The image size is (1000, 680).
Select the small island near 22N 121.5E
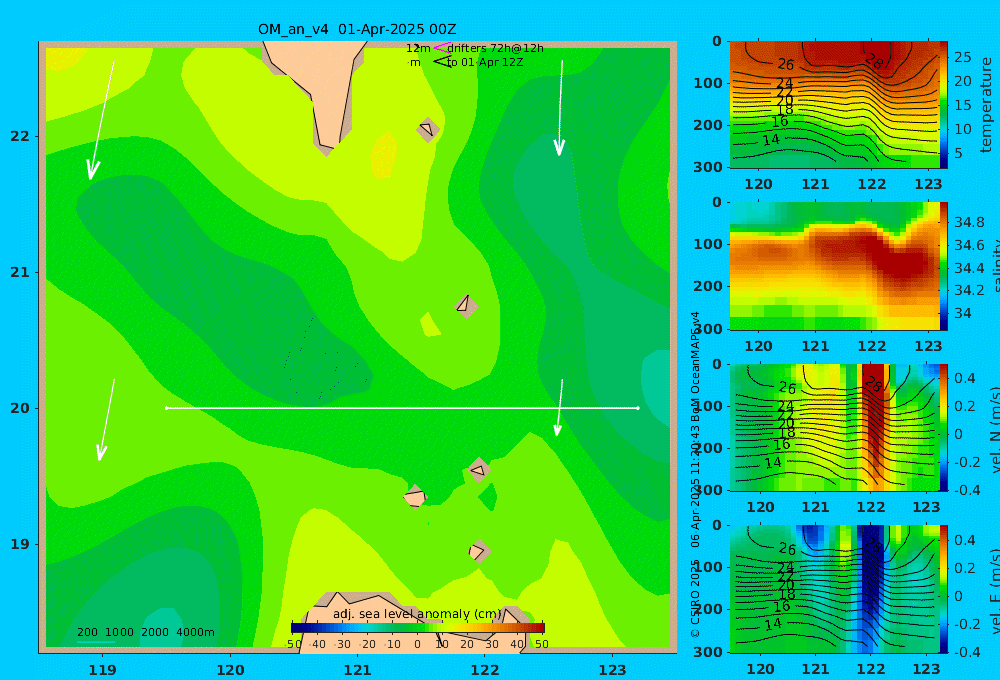tap(428, 129)
